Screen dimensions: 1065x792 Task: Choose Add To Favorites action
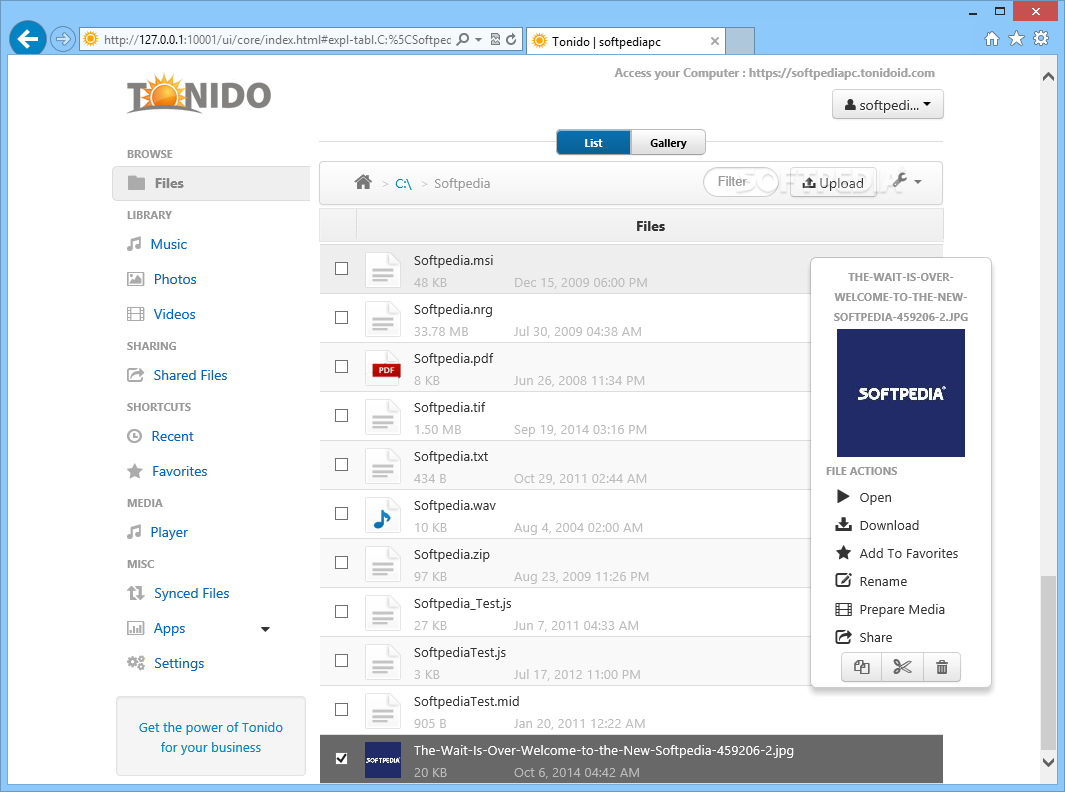[x=897, y=553]
